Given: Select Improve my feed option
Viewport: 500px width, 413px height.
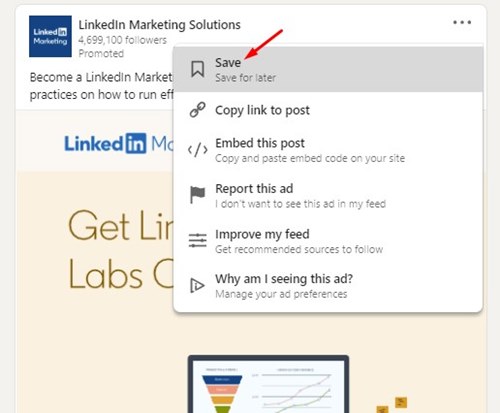Looking at the screenshot, I should click(x=328, y=241).
